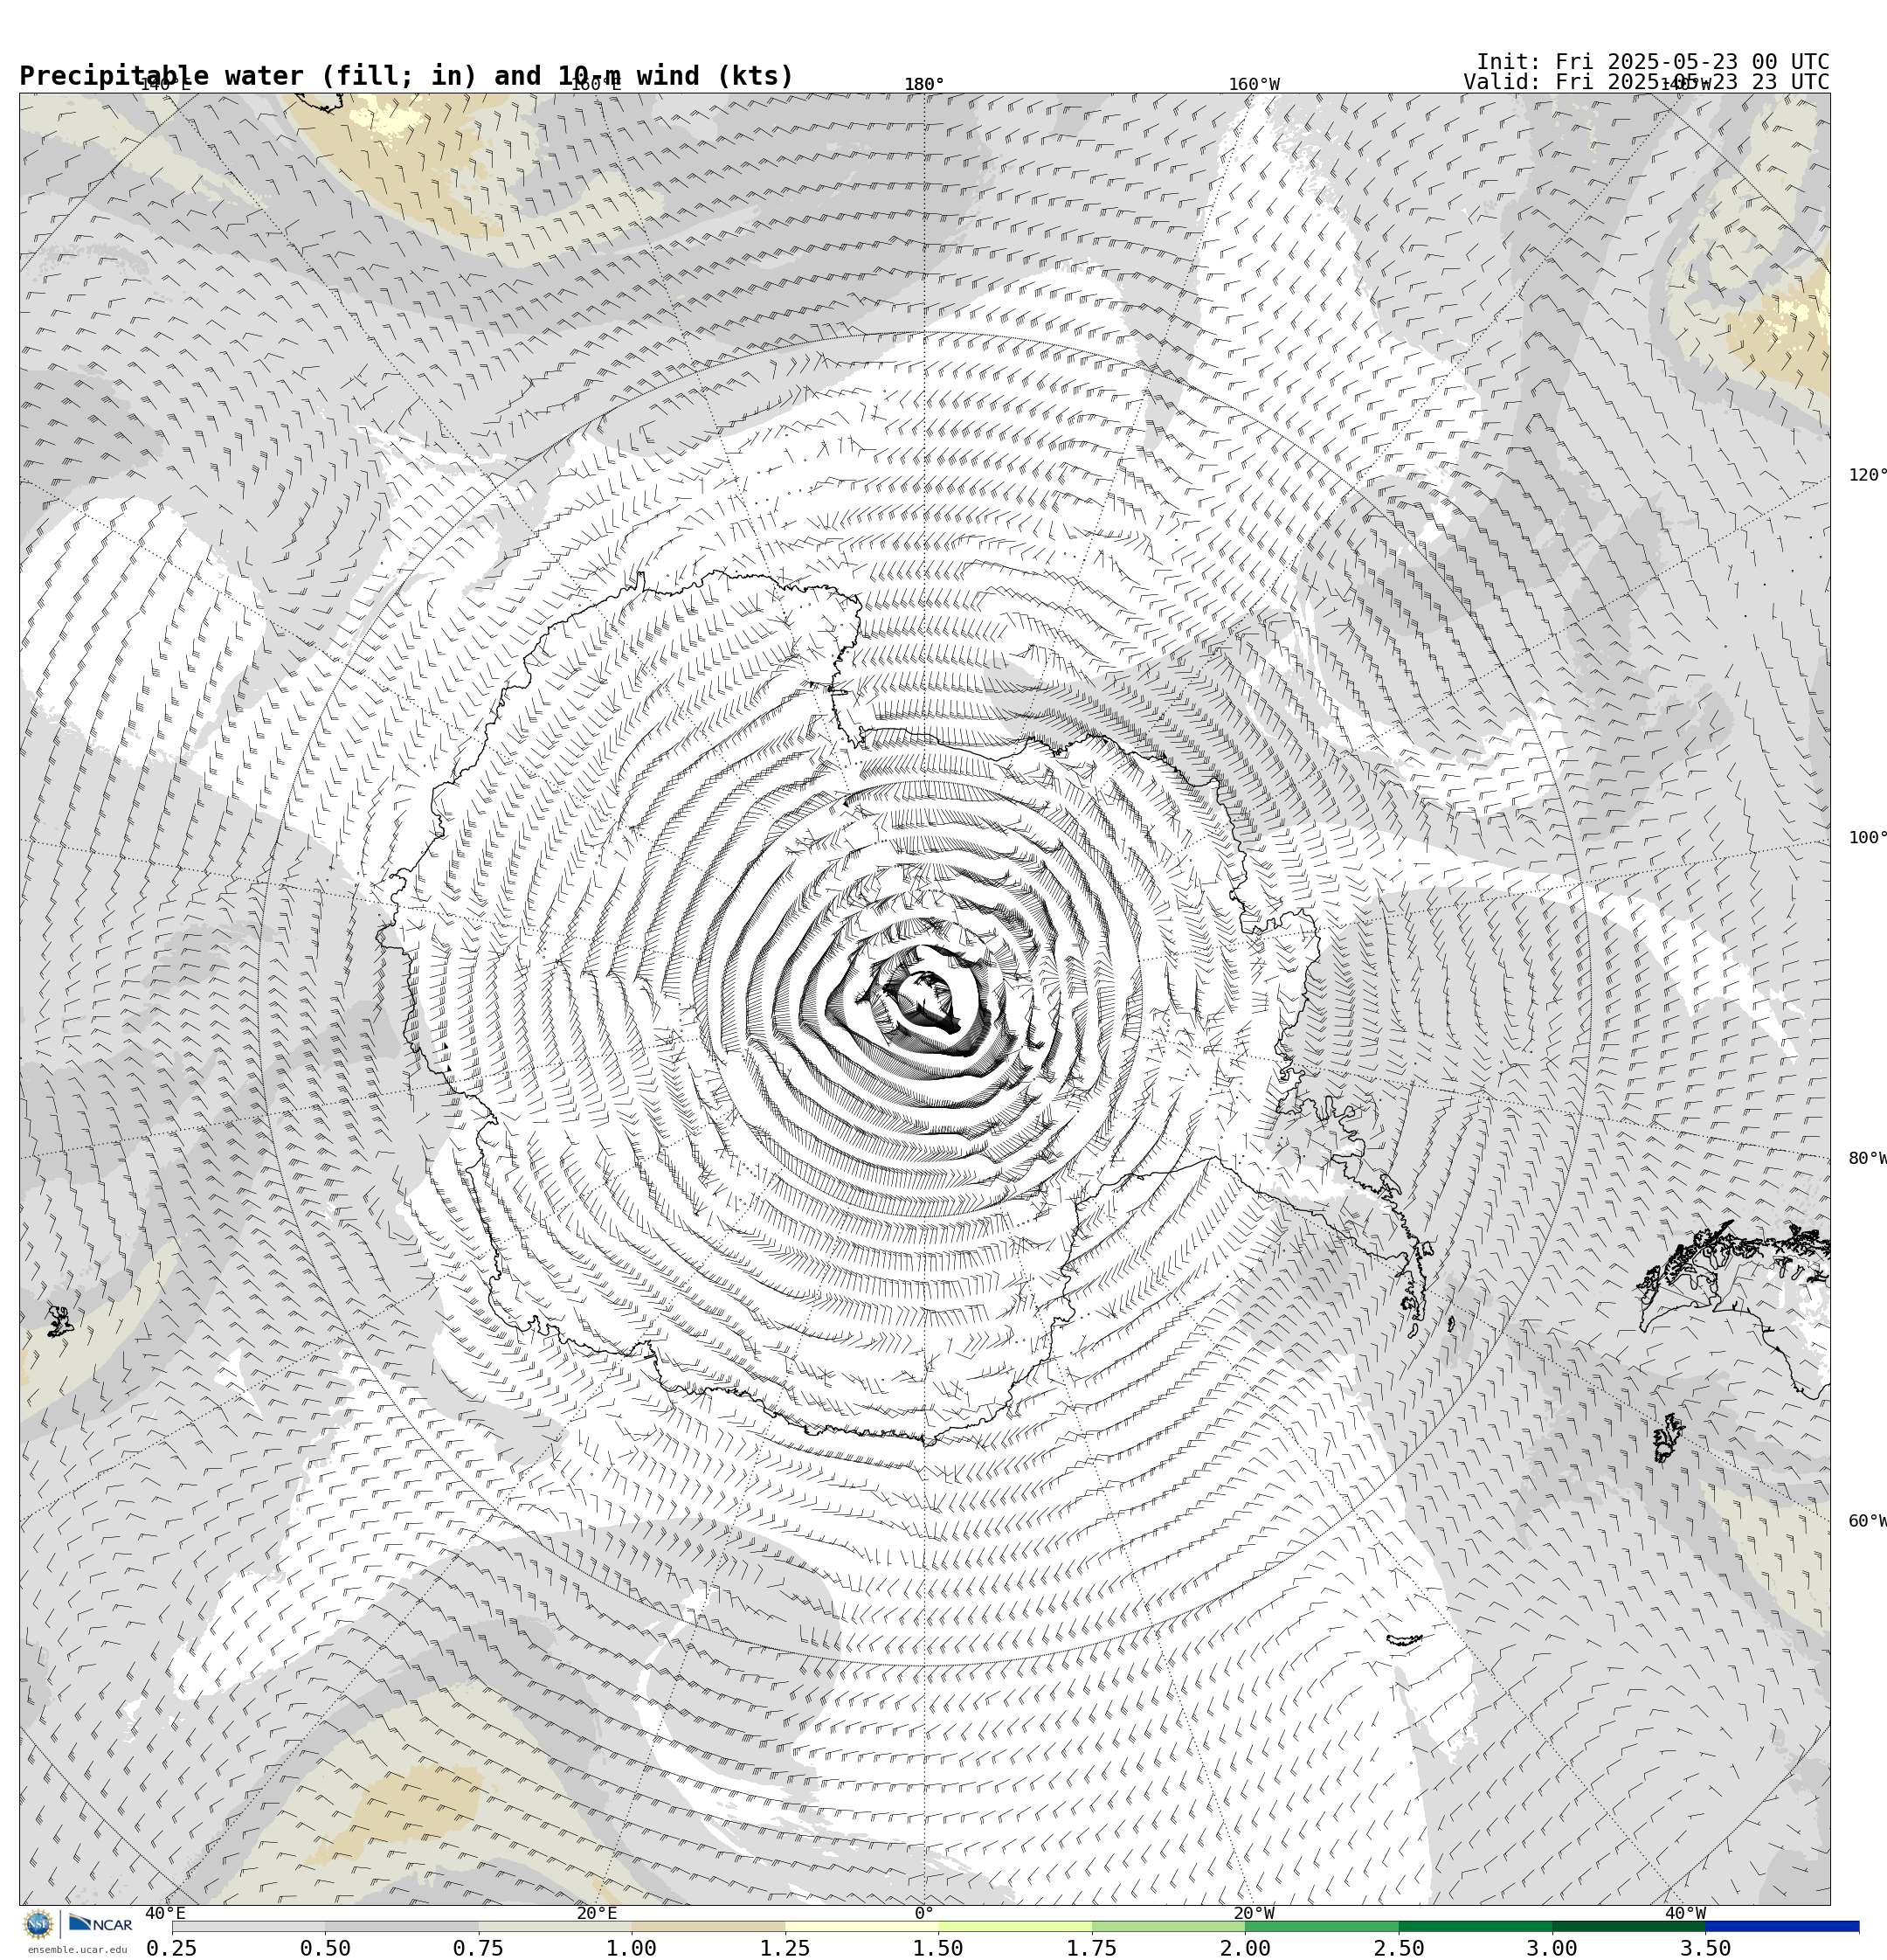Pick the 0.50–0.75 gray colorbar segment
This screenshot has height=1960, width=1887.
(401, 1926)
